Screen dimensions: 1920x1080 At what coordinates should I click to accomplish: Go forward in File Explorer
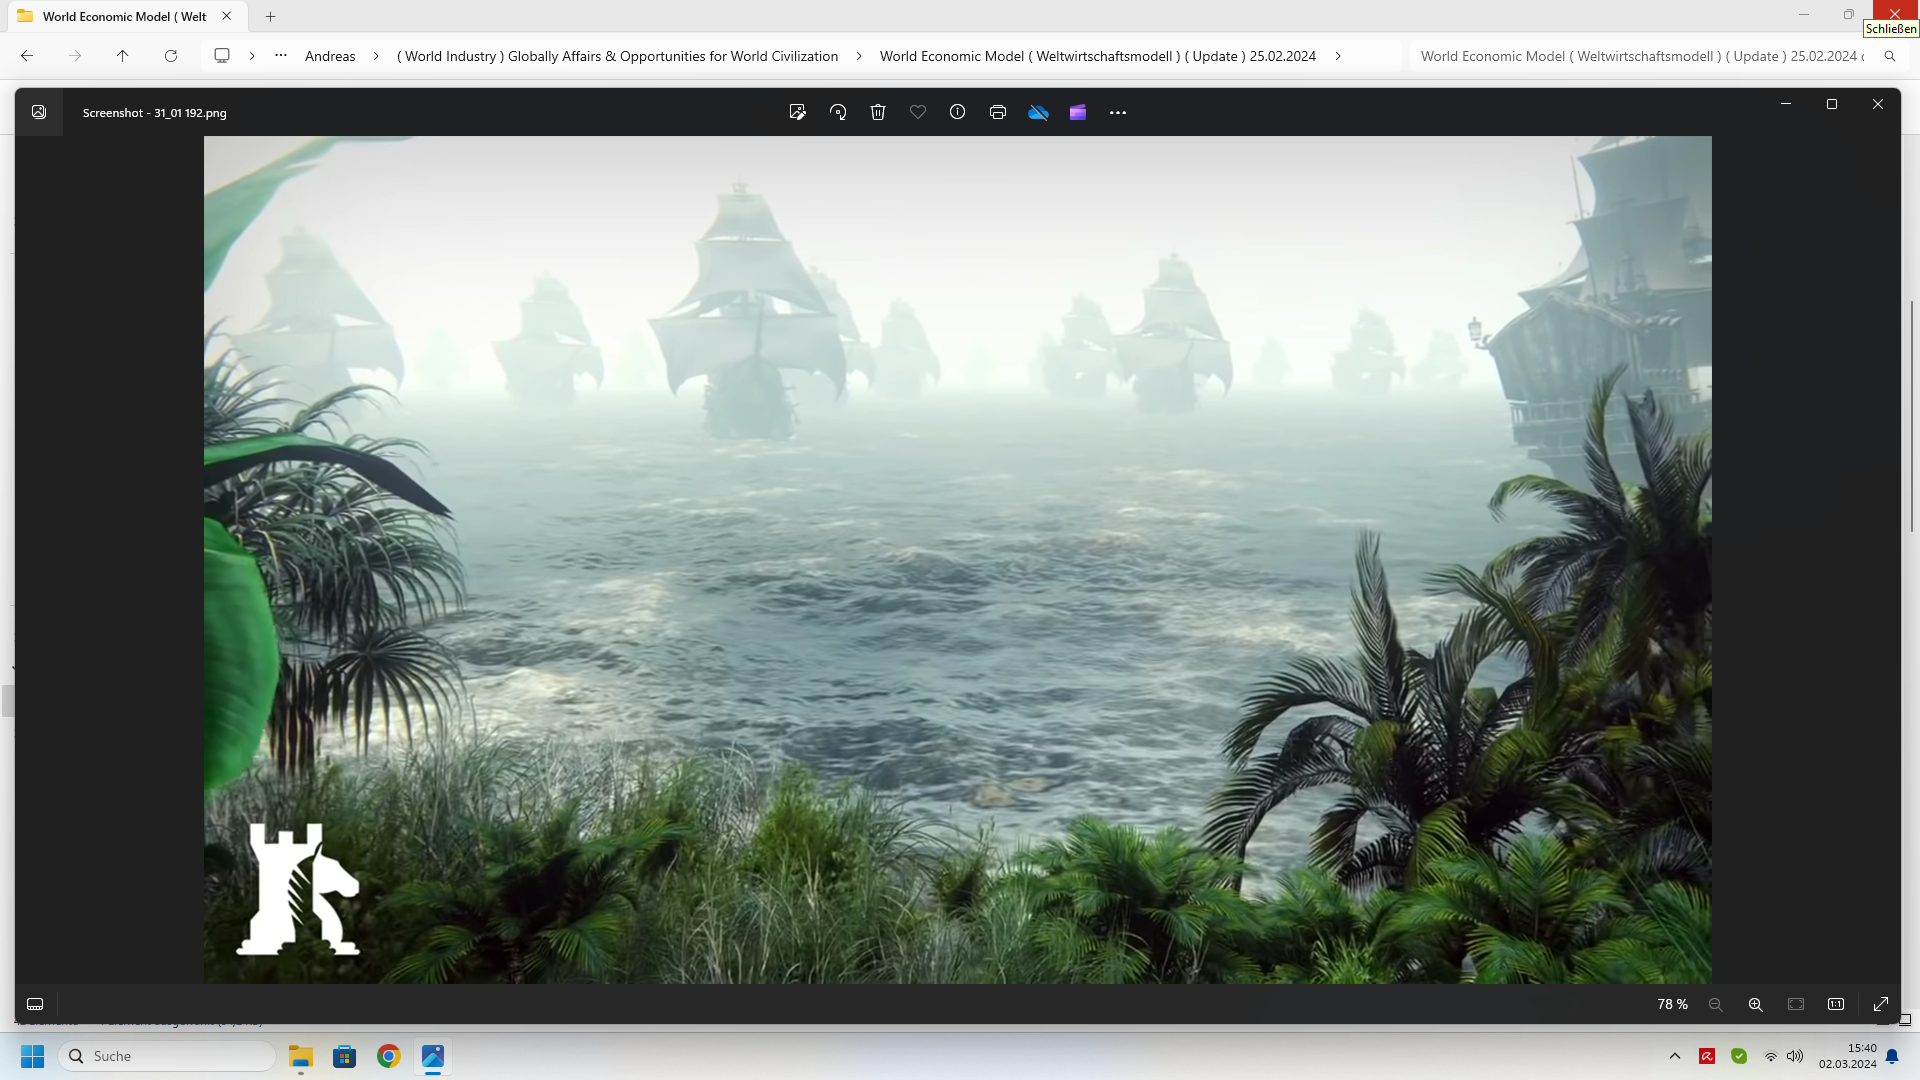(x=75, y=56)
